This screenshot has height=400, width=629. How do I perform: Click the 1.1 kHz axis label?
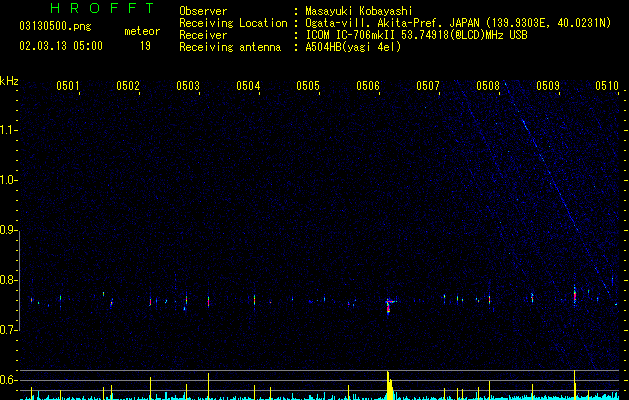[x=8, y=130]
